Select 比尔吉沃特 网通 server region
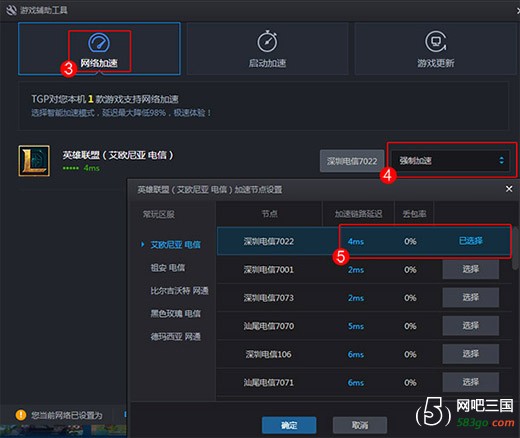Viewport: 520px width, 438px height. [x=179, y=291]
